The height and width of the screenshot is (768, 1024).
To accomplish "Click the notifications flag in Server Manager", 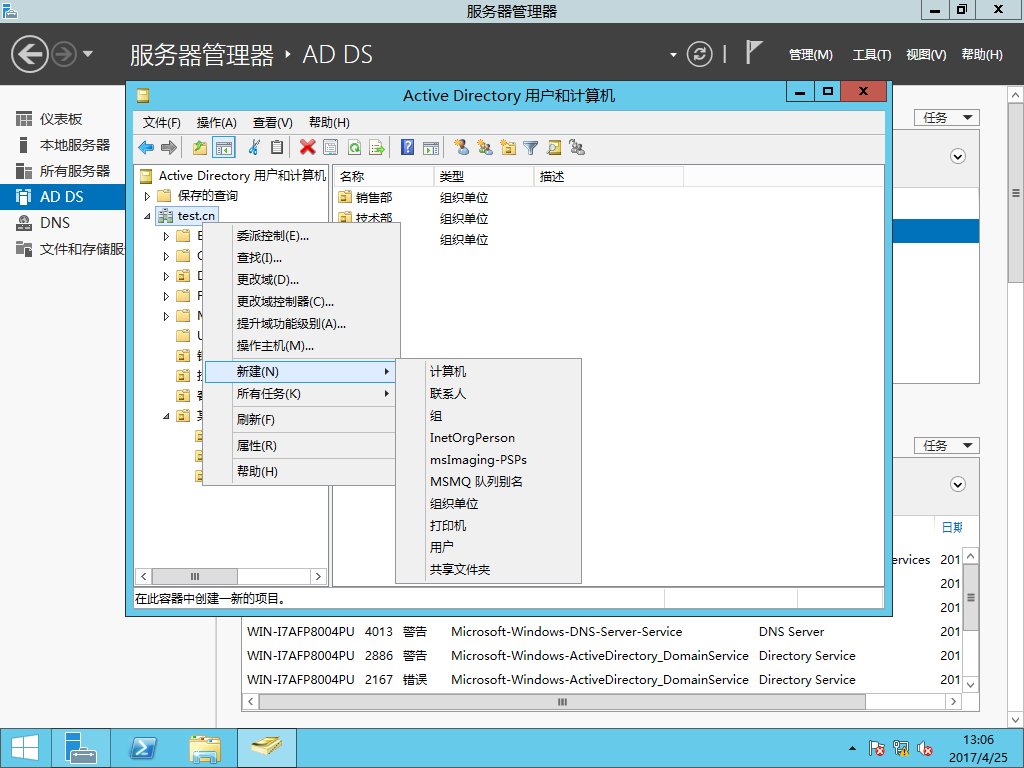I will [x=754, y=52].
